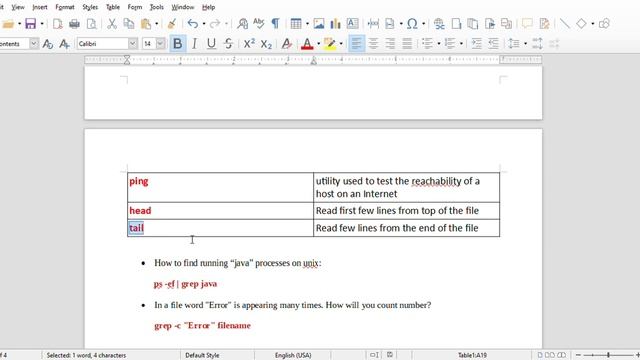640x360 pixels.
Task: Toggle Italic formatting
Action: click(x=194, y=44)
